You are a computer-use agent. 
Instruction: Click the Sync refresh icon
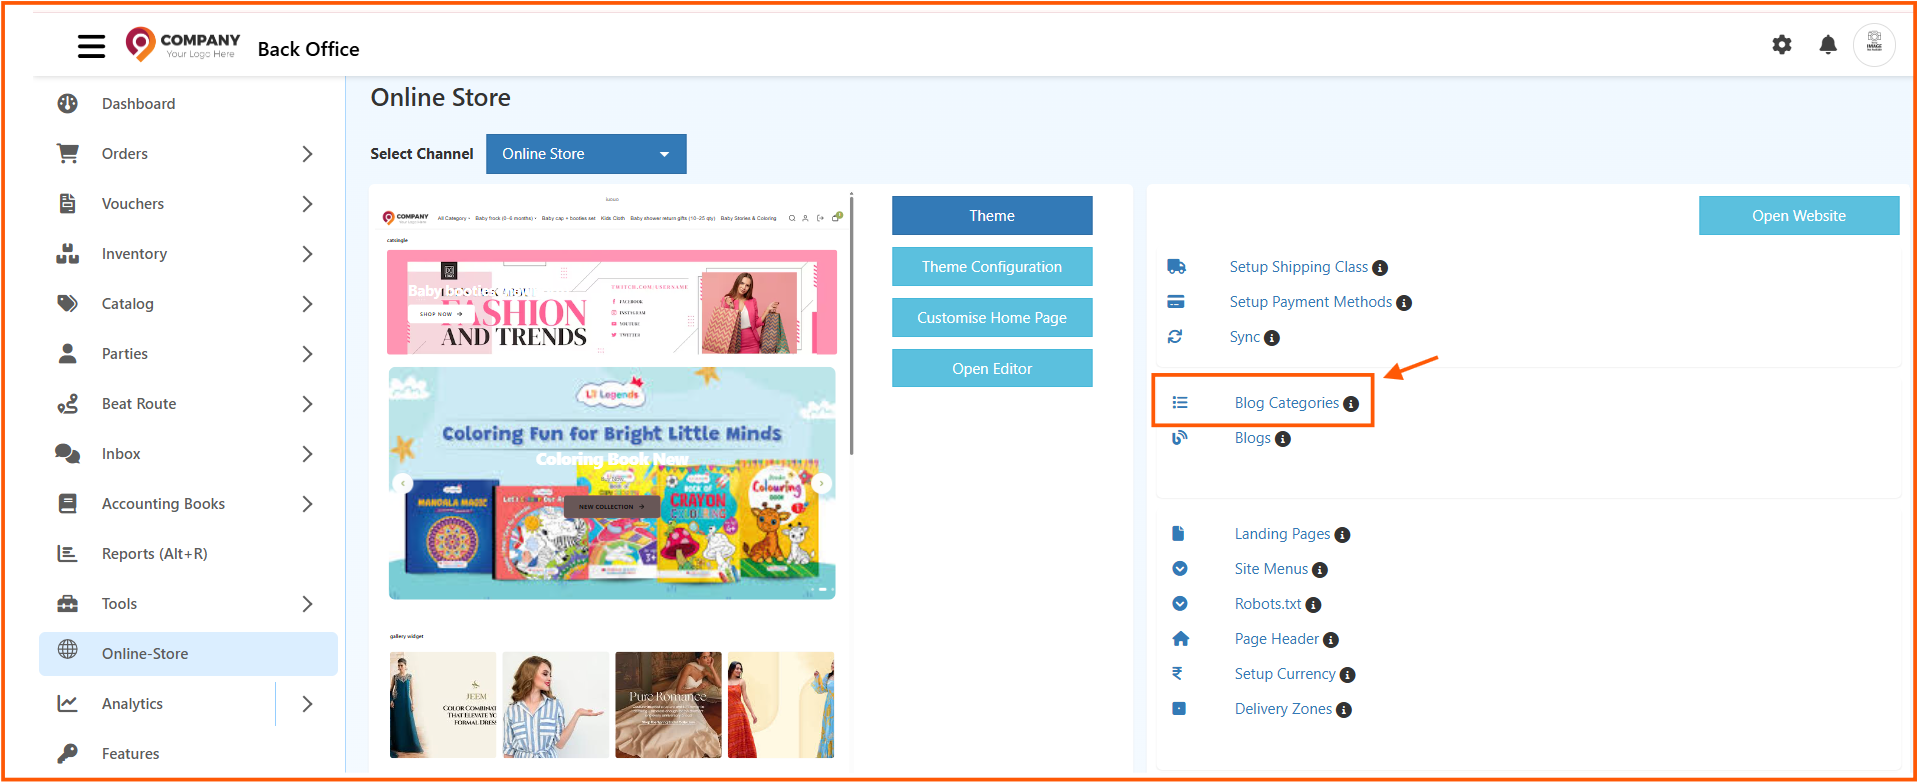pos(1175,337)
